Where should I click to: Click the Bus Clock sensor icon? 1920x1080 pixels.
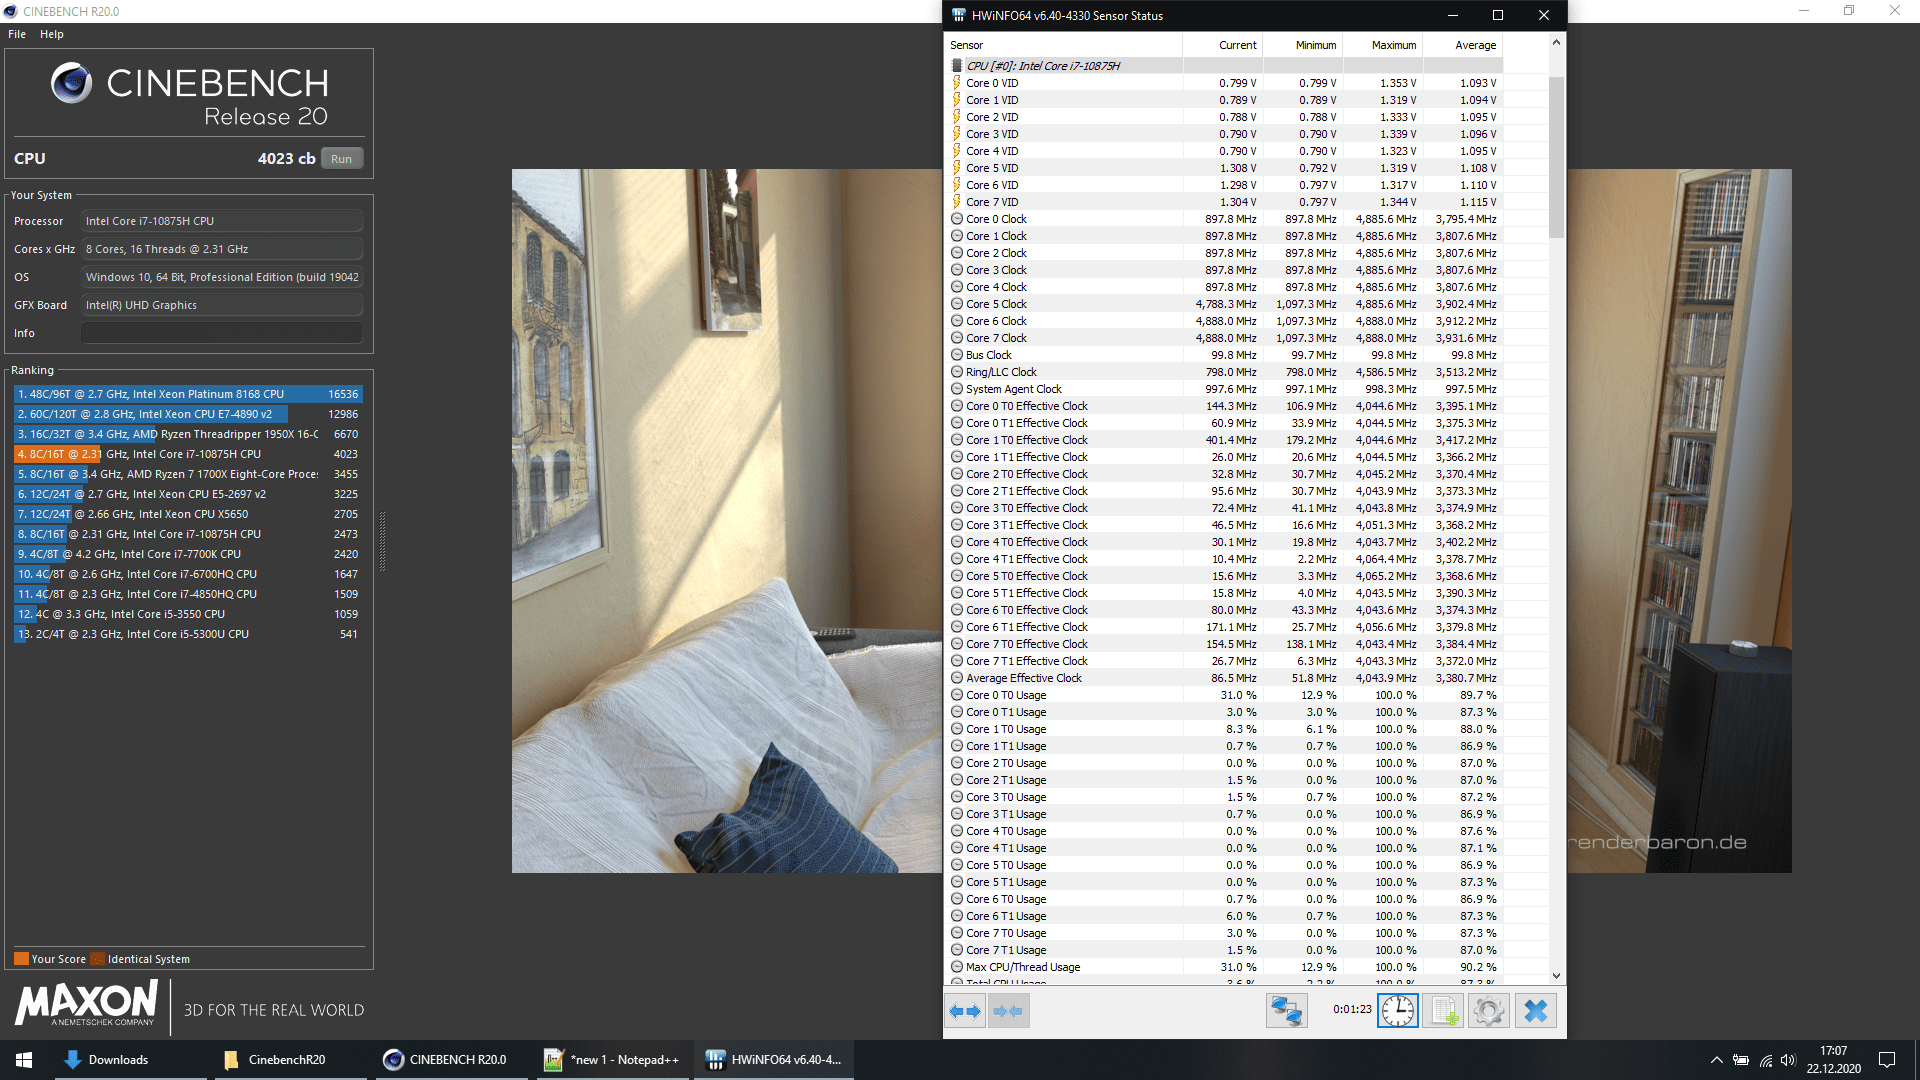[x=956, y=355]
